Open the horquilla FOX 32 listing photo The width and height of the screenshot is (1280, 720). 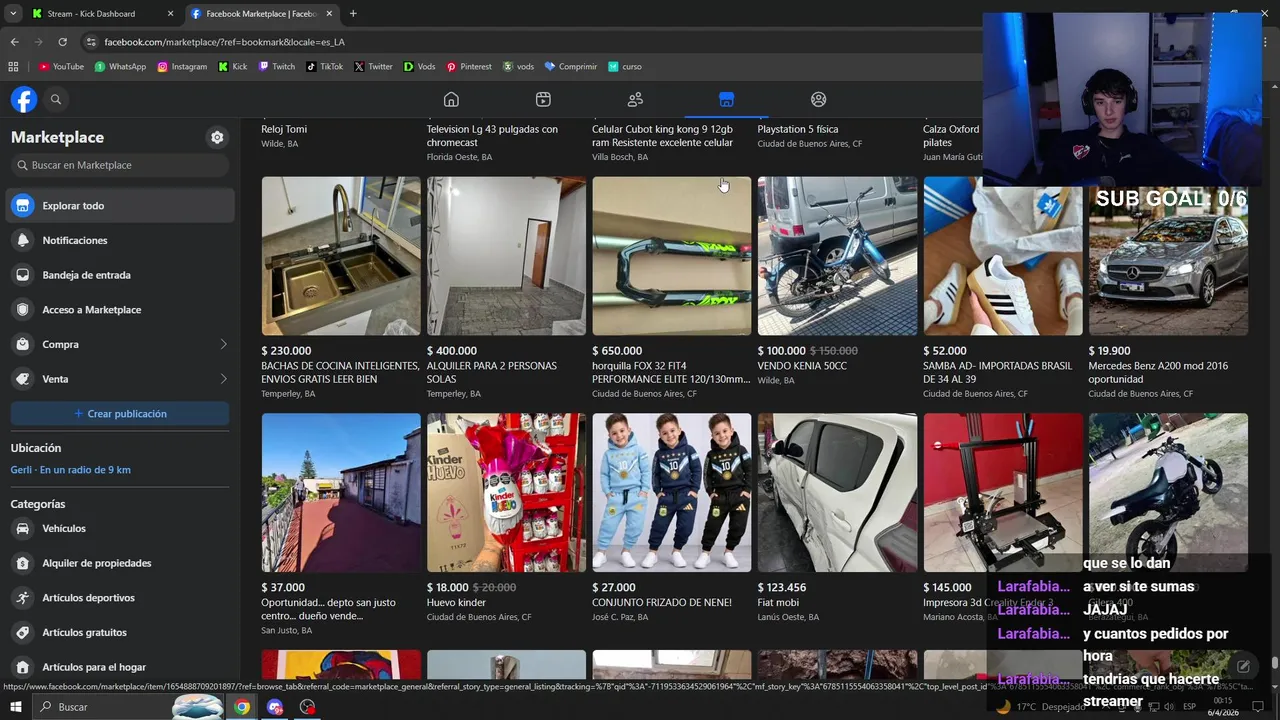(672, 256)
